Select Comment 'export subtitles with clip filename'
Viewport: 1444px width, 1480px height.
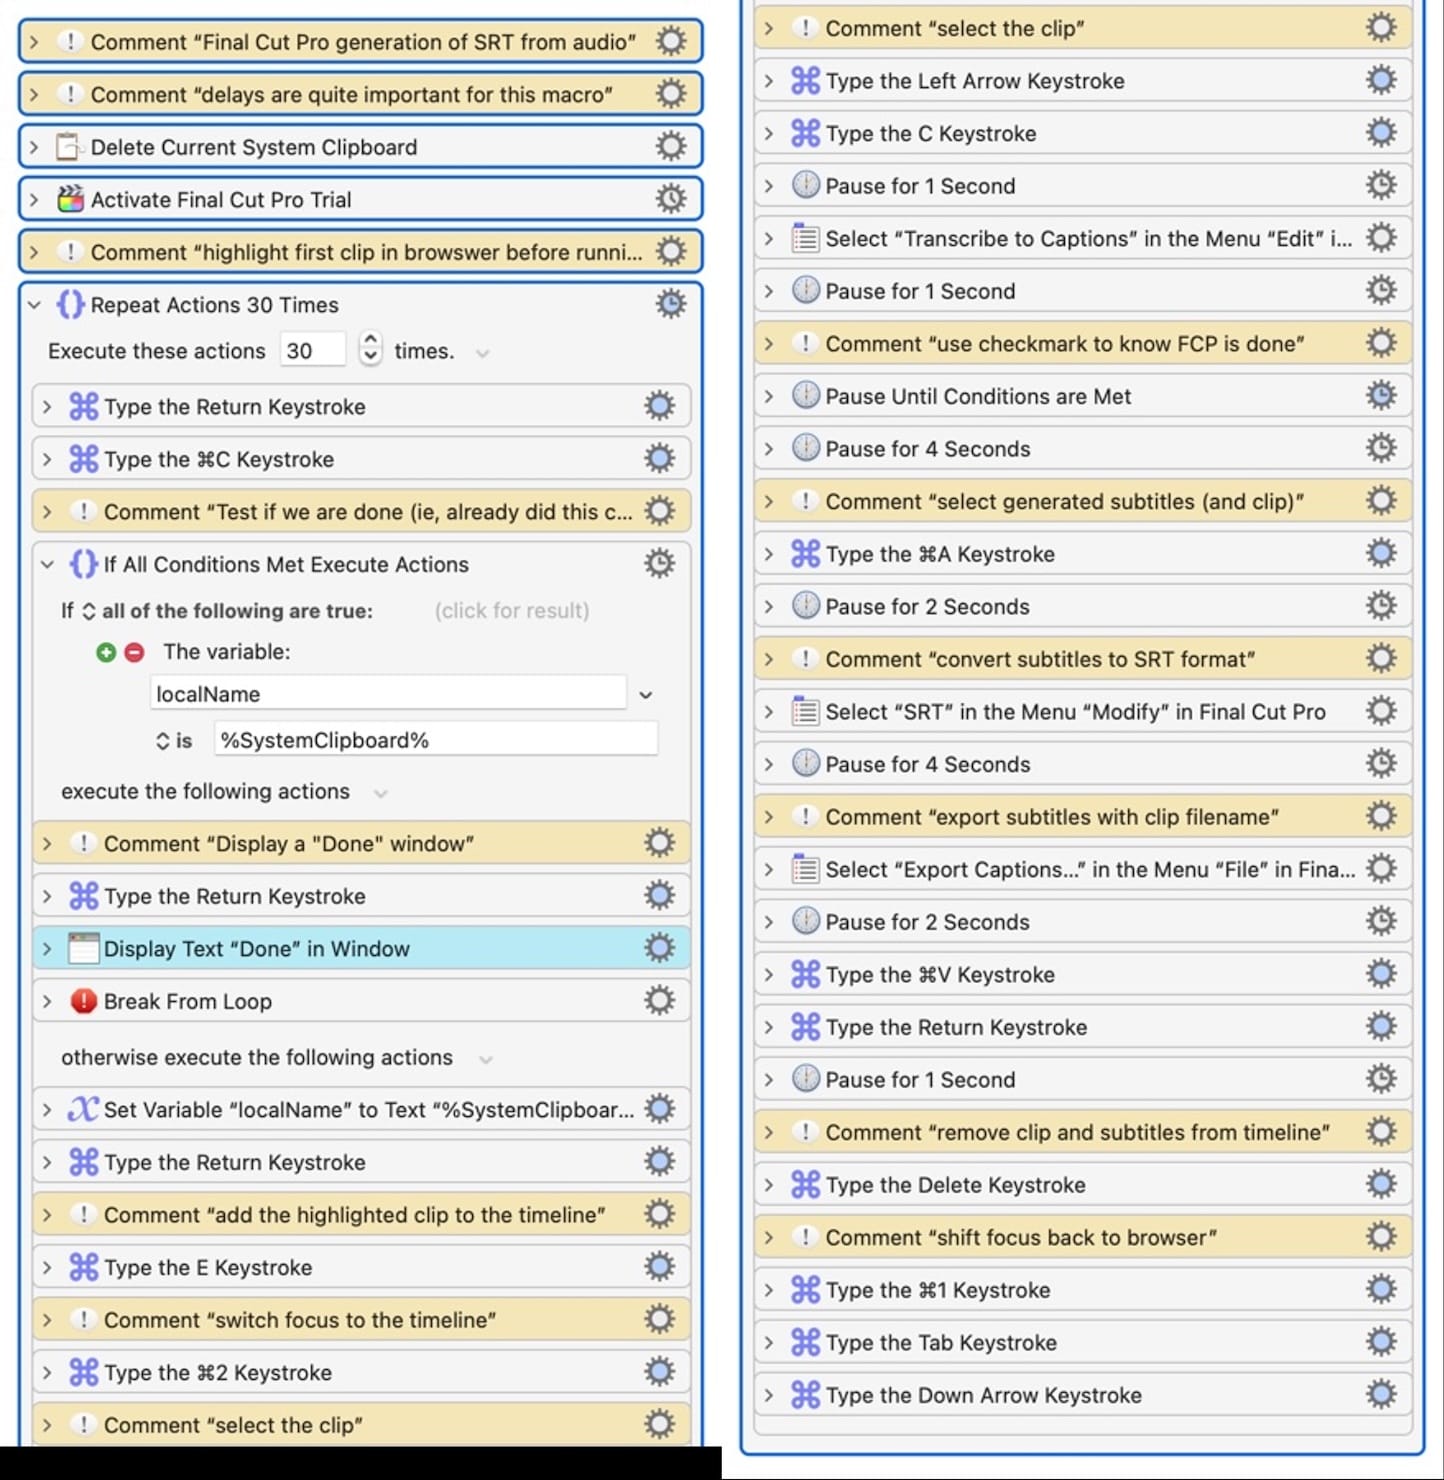point(1082,816)
